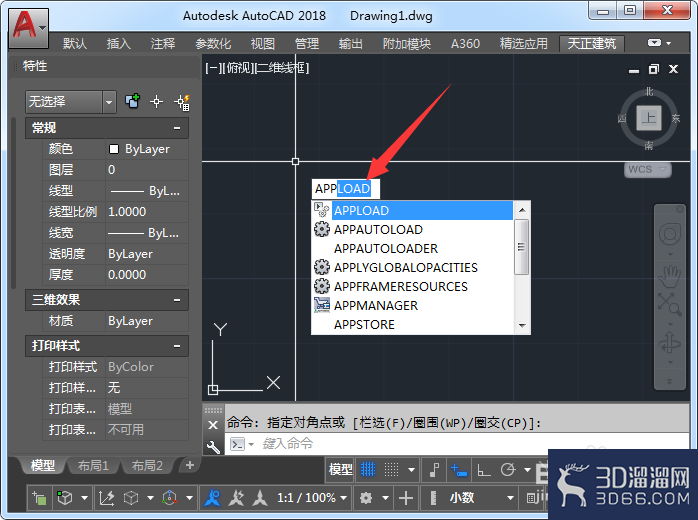Add a new layout with plus tab
Image resolution: width=698 pixels, height=520 pixels.
point(190,465)
